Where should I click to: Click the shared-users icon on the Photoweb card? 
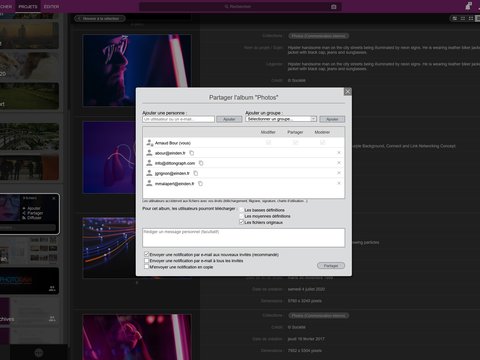click(52, 289)
